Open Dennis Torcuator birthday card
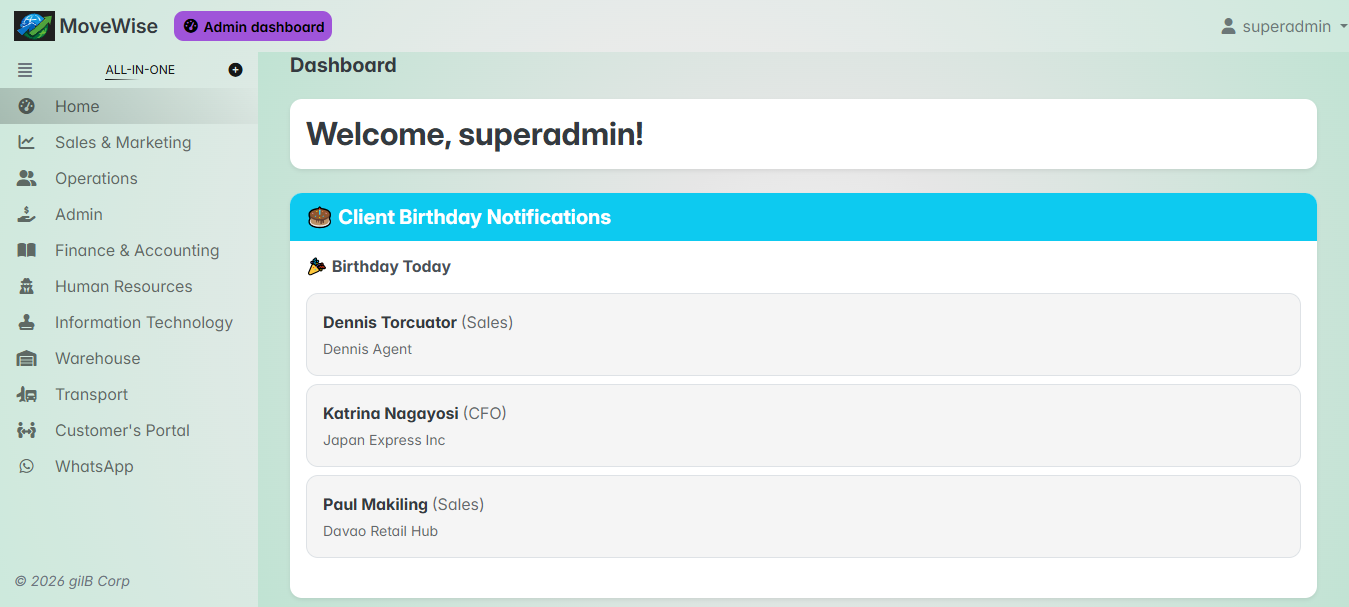Screen dimensions: 1349x607 803,334
